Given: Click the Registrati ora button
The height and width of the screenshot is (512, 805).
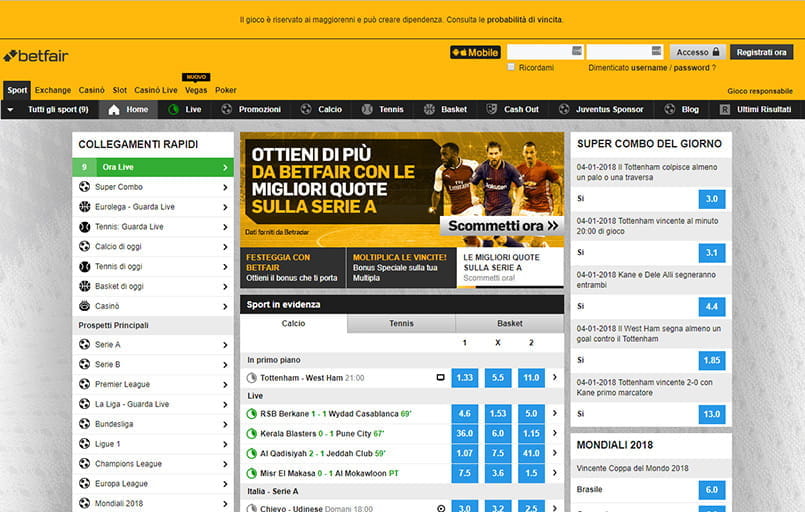Looking at the screenshot, I should coord(761,52).
